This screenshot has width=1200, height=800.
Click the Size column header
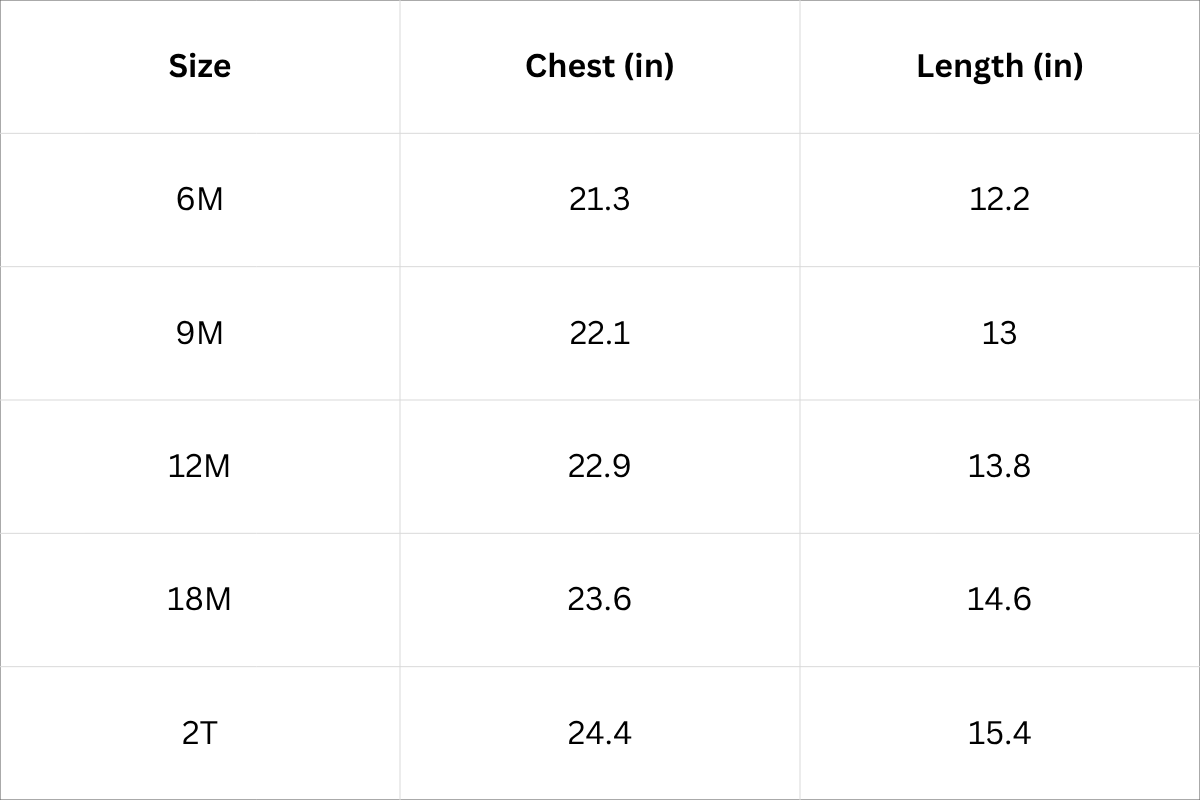(x=200, y=66)
